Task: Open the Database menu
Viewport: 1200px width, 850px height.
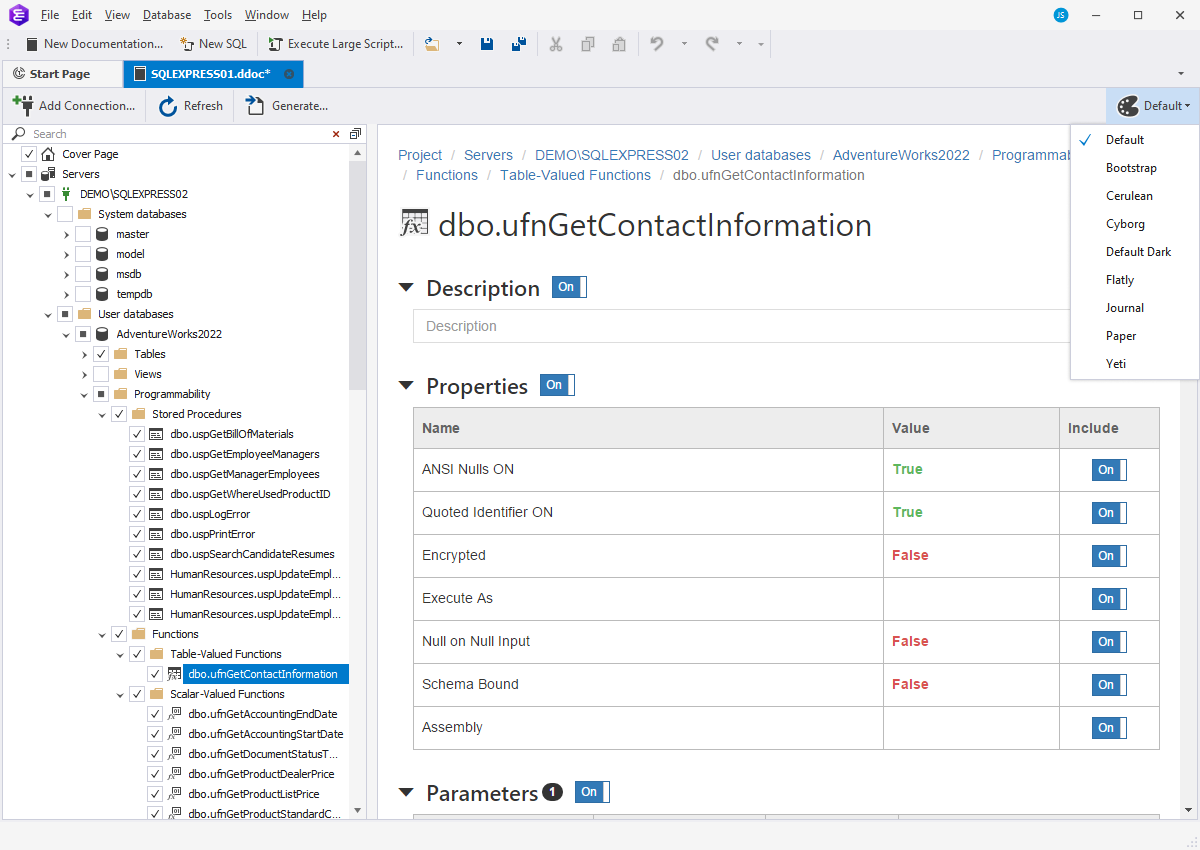Action: coord(166,15)
